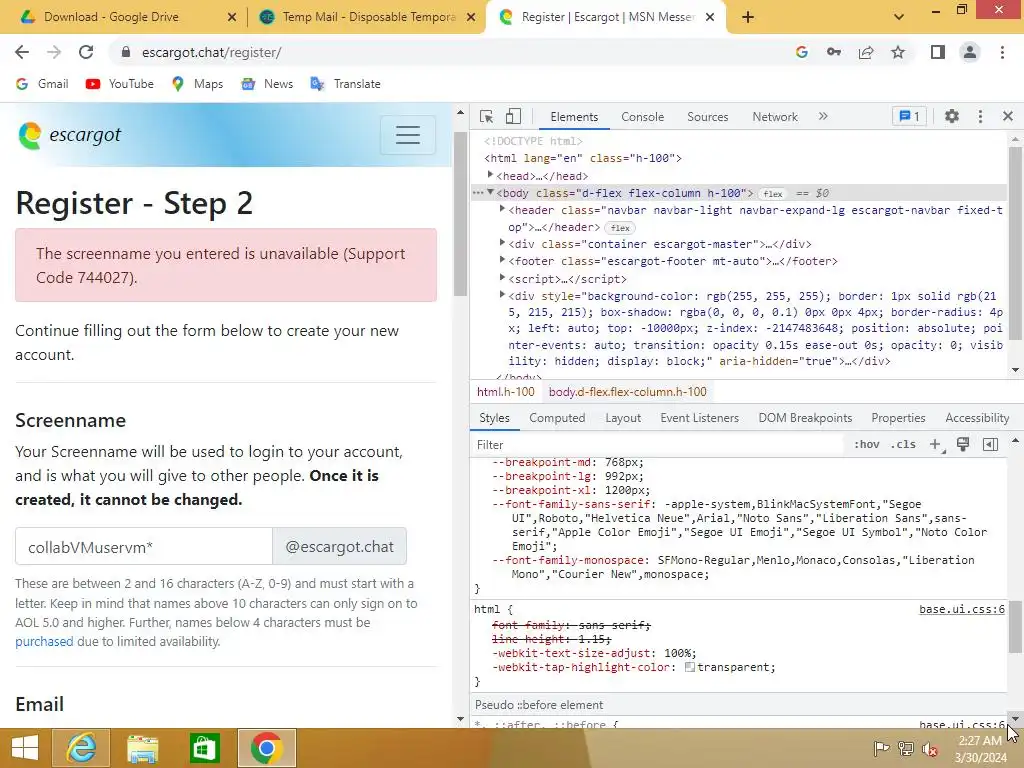Open the purchased link
Screen dimensions: 1024x768
[x=44, y=641]
